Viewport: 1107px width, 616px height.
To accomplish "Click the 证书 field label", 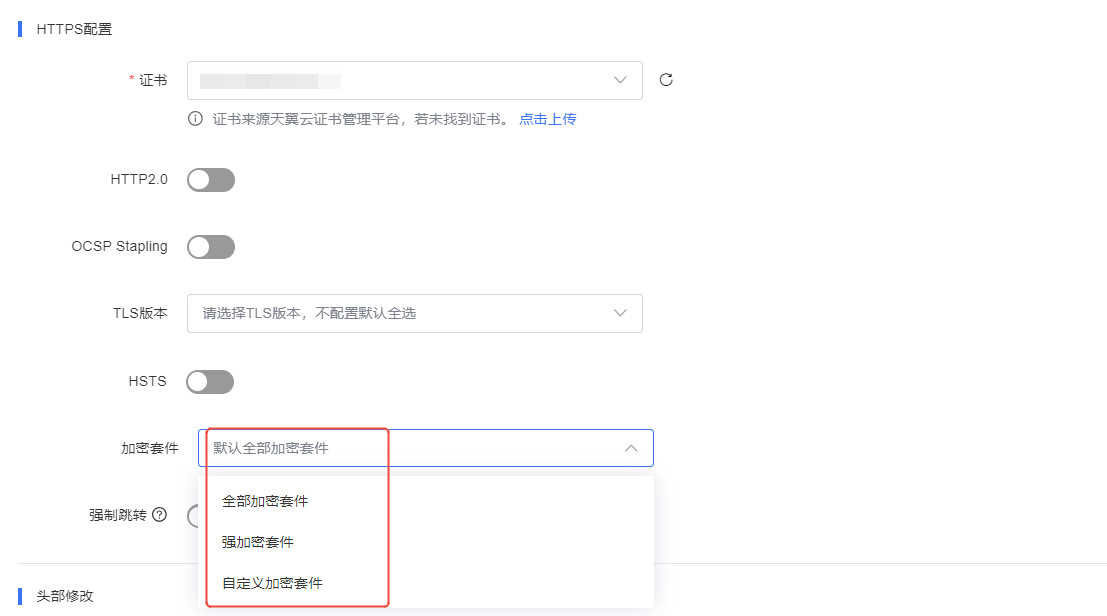I will 152,80.
